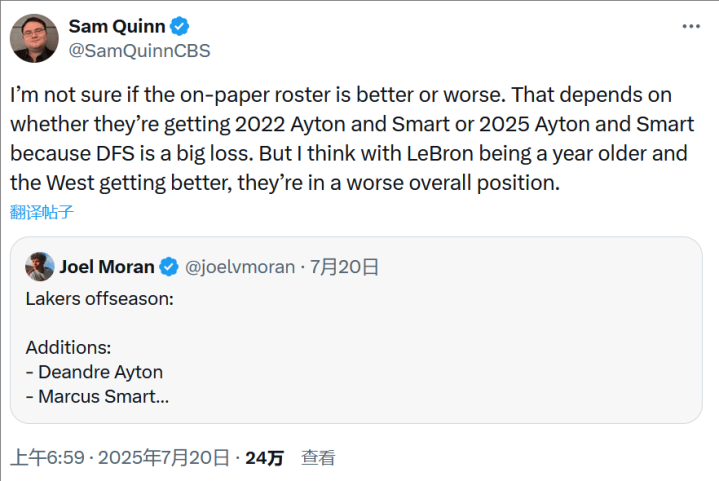The image size is (719, 481).
Task: Click the Sam Quinn display name
Action: click(116, 26)
